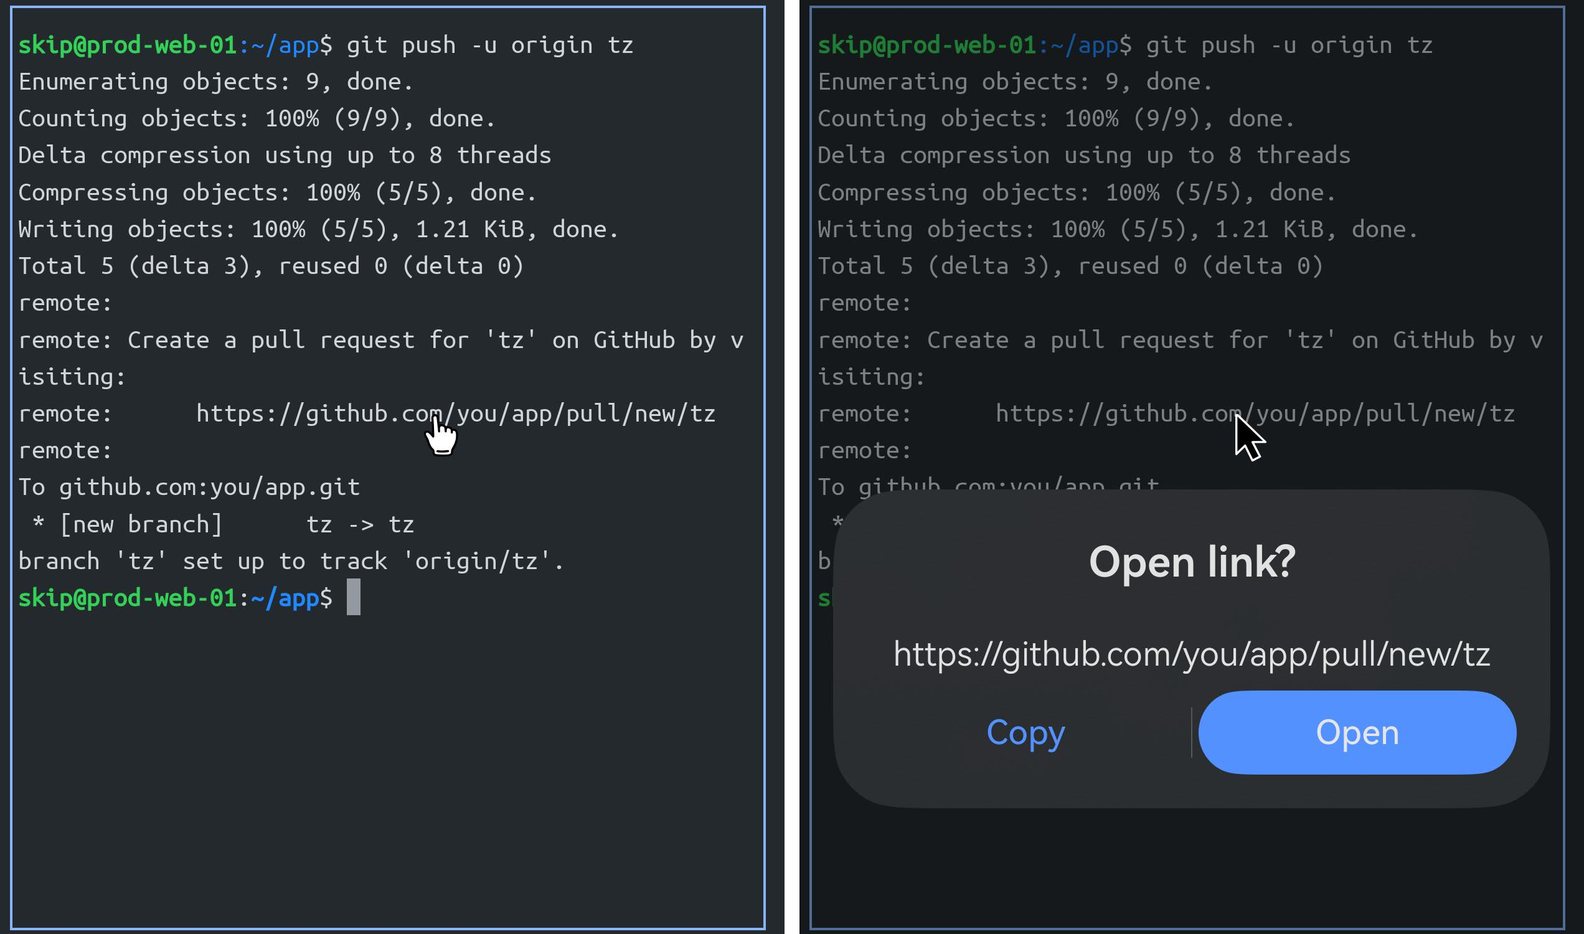
Task: Click 'git push -u origin tz' in left terminal
Action: coord(490,45)
